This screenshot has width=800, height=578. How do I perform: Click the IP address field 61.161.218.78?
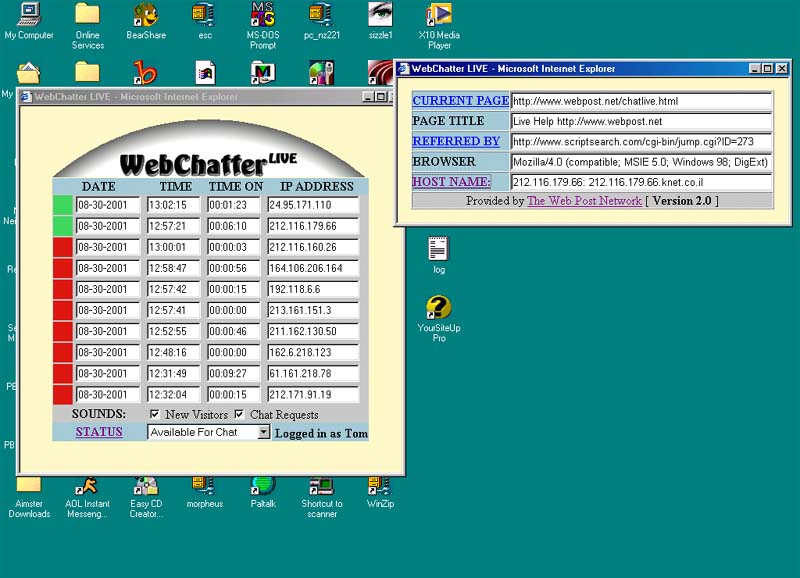click(x=313, y=373)
